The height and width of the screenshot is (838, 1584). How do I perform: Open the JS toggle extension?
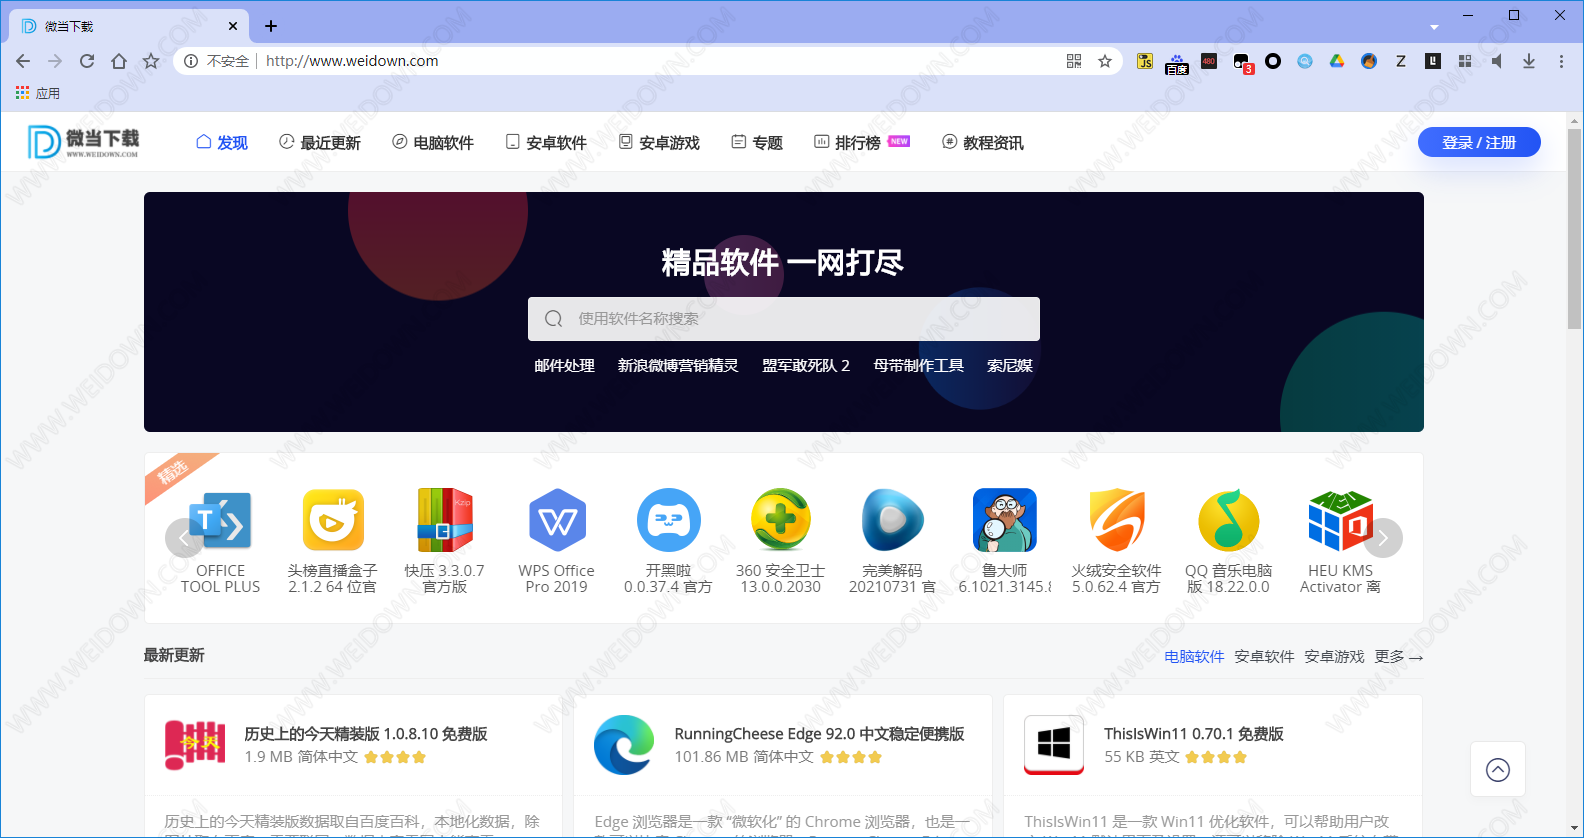point(1145,61)
